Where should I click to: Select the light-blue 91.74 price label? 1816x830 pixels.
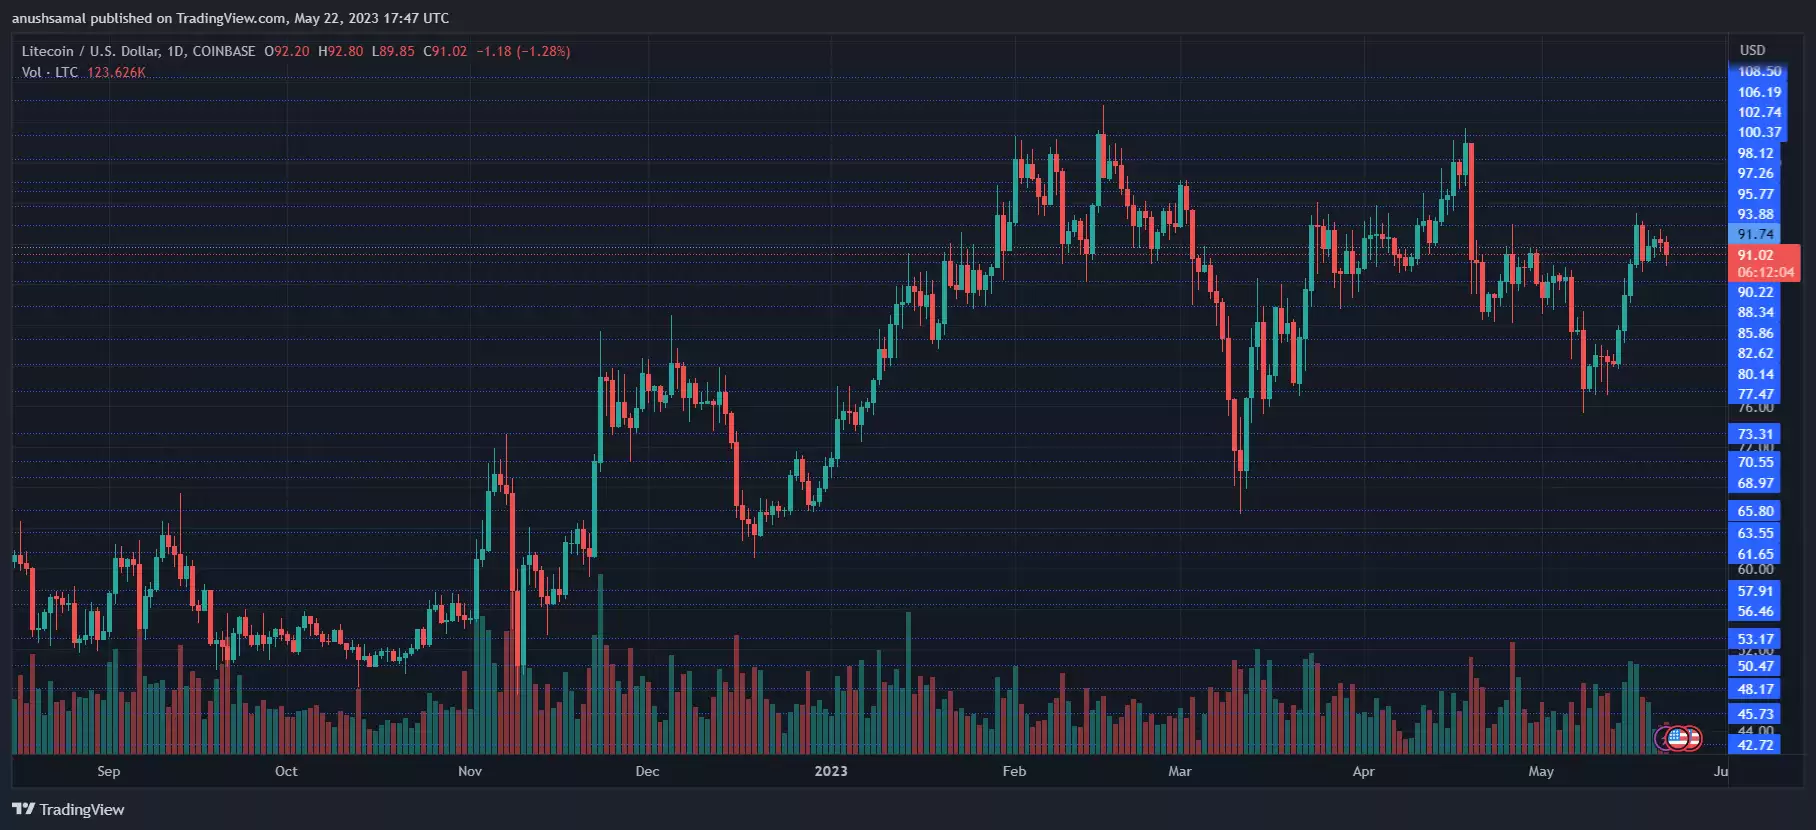click(x=1755, y=234)
